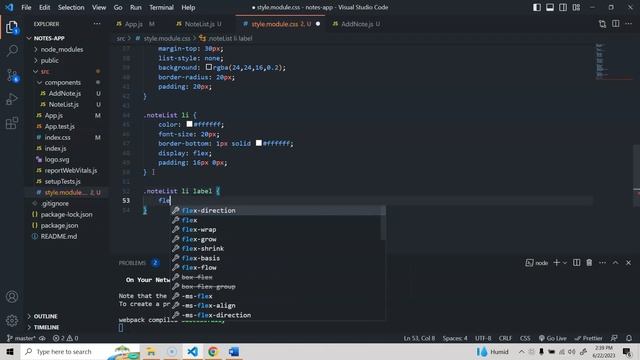
Task: Split the editor to the right
Action: point(616,24)
